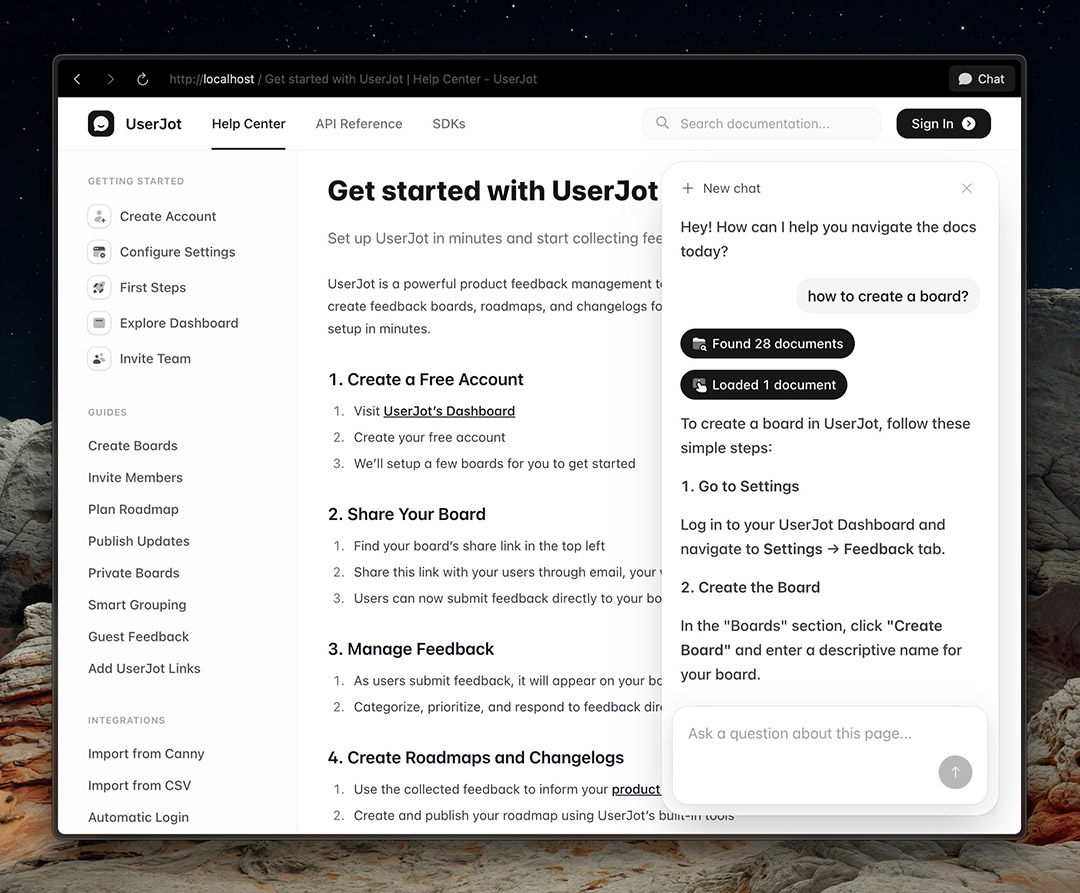Switch to the API Reference tab
1080x893 pixels.
click(x=358, y=124)
